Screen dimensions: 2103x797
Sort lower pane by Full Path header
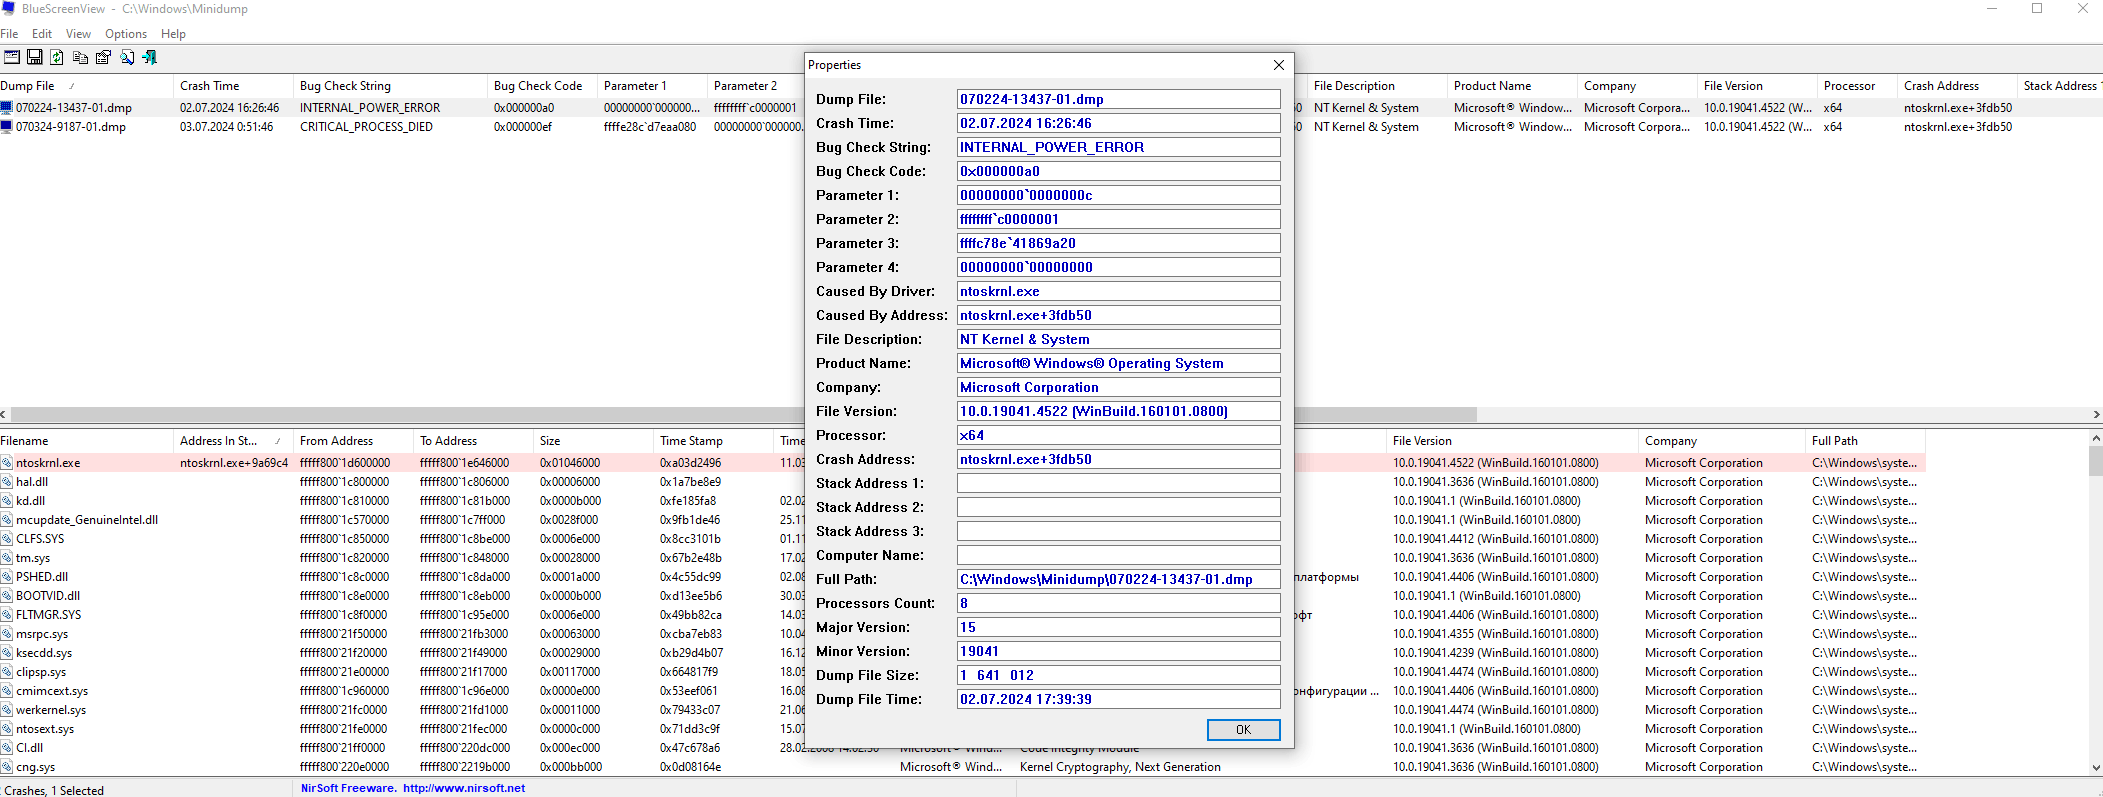1865,441
